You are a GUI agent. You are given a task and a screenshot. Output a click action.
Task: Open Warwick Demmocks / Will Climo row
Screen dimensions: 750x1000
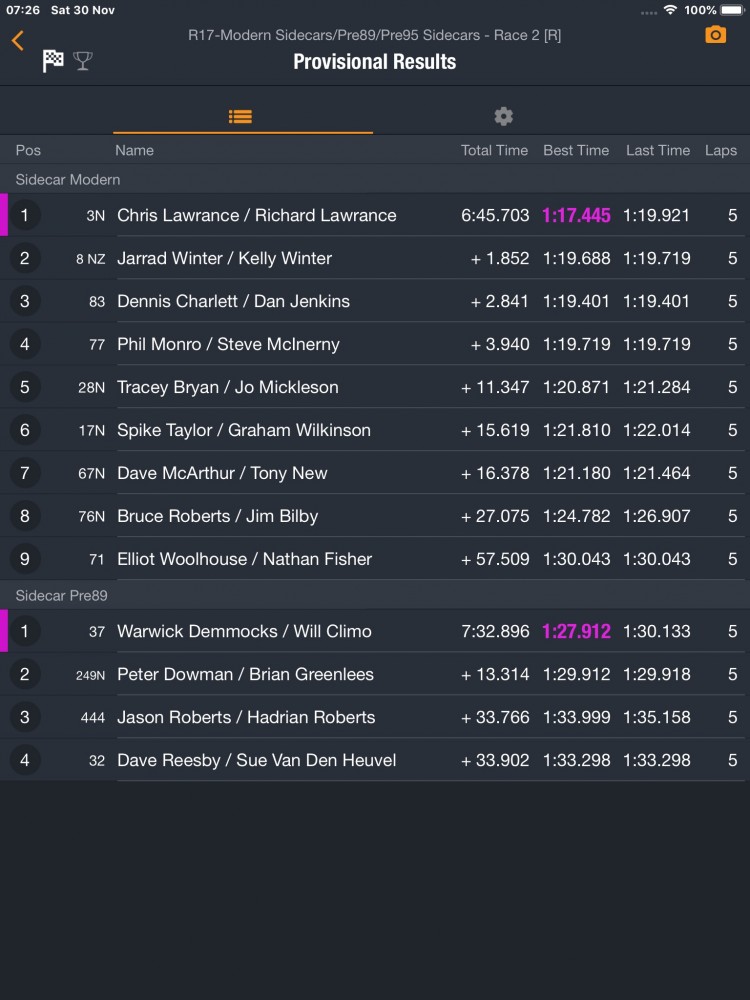pos(375,631)
